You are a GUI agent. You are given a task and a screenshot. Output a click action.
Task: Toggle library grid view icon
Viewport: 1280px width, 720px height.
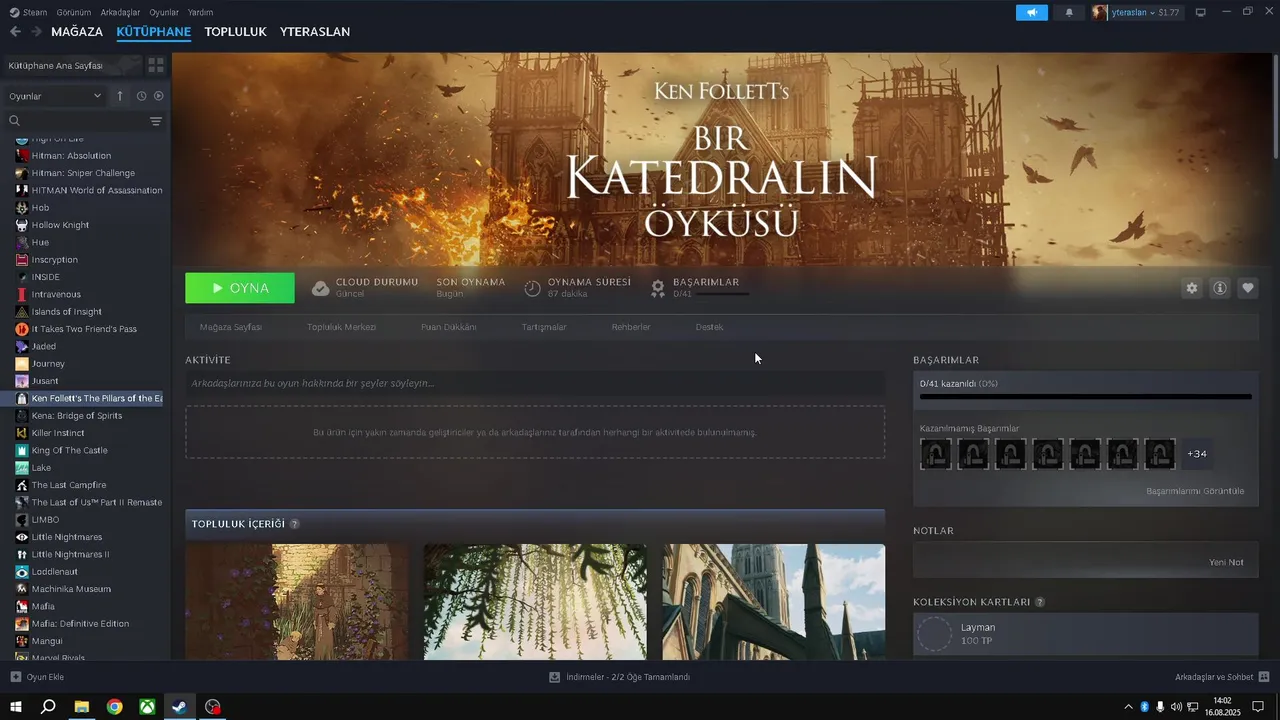pyautogui.click(x=156, y=65)
